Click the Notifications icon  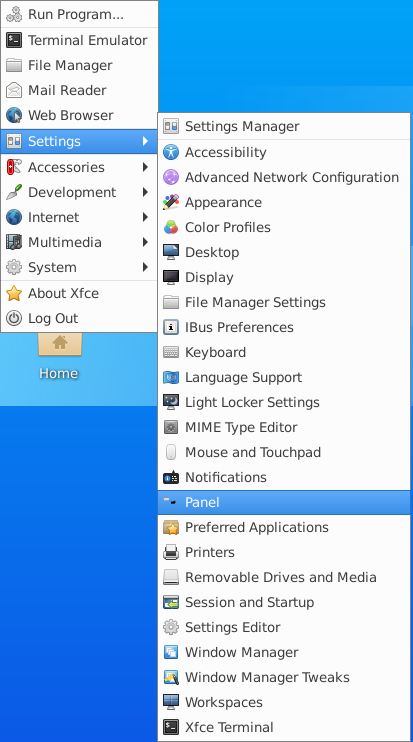click(171, 477)
